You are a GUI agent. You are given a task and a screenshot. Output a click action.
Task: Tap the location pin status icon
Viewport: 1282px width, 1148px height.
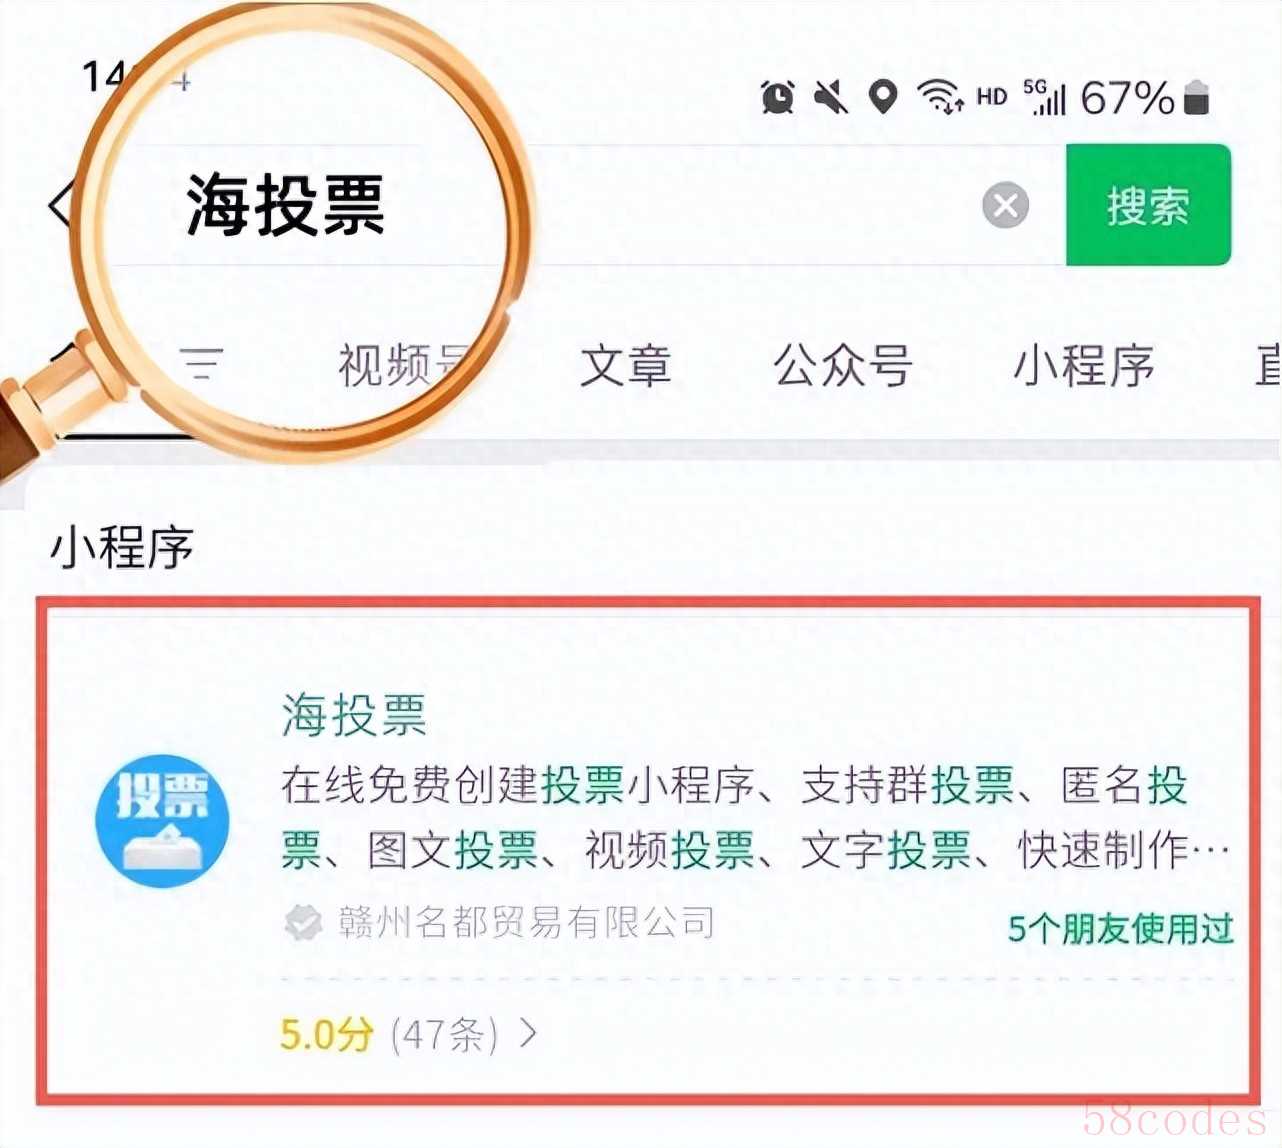coord(882,97)
